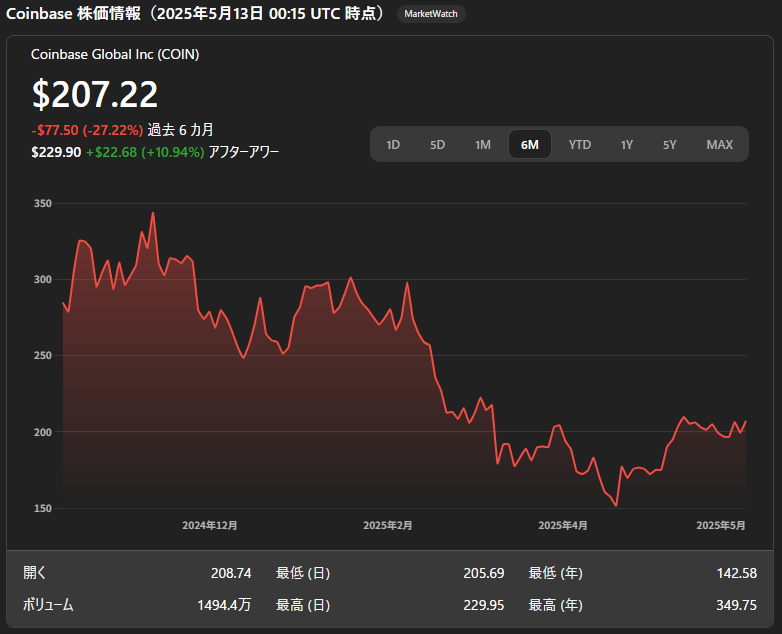Click the ボリューム label
Image resolution: width=782 pixels, height=634 pixels.
click(x=48, y=606)
